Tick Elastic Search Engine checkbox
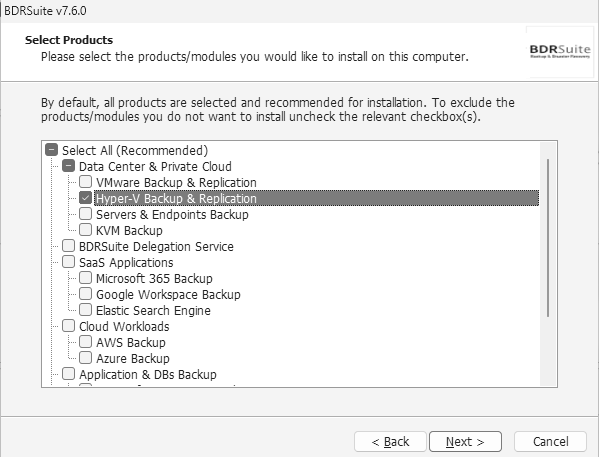Image resolution: width=599 pixels, height=457 pixels. (86, 310)
